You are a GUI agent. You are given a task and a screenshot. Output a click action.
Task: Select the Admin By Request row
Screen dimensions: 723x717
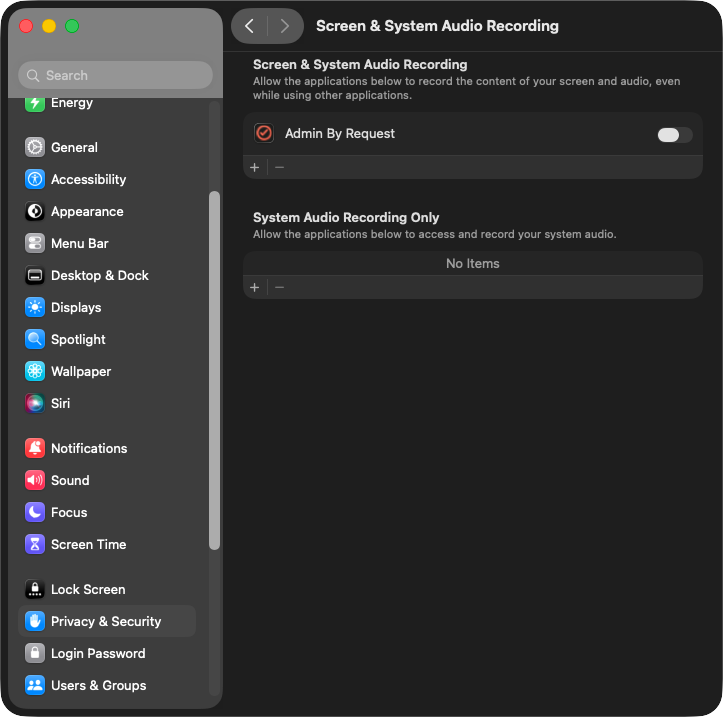[x=450, y=134]
